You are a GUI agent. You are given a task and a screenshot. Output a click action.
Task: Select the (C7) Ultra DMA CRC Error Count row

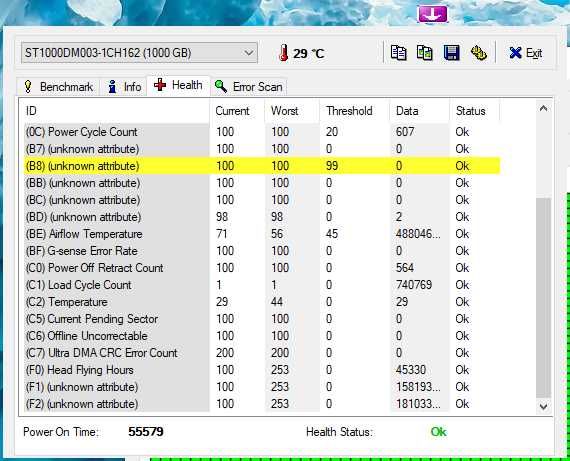click(x=262, y=353)
